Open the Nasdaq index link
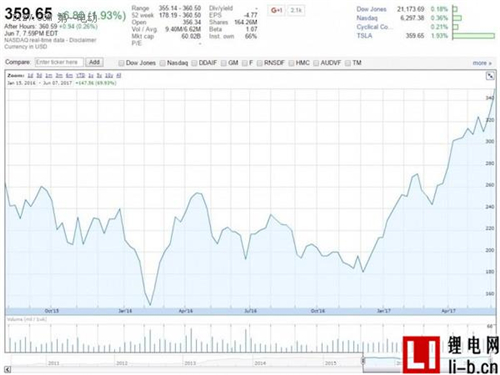 pos(367,18)
